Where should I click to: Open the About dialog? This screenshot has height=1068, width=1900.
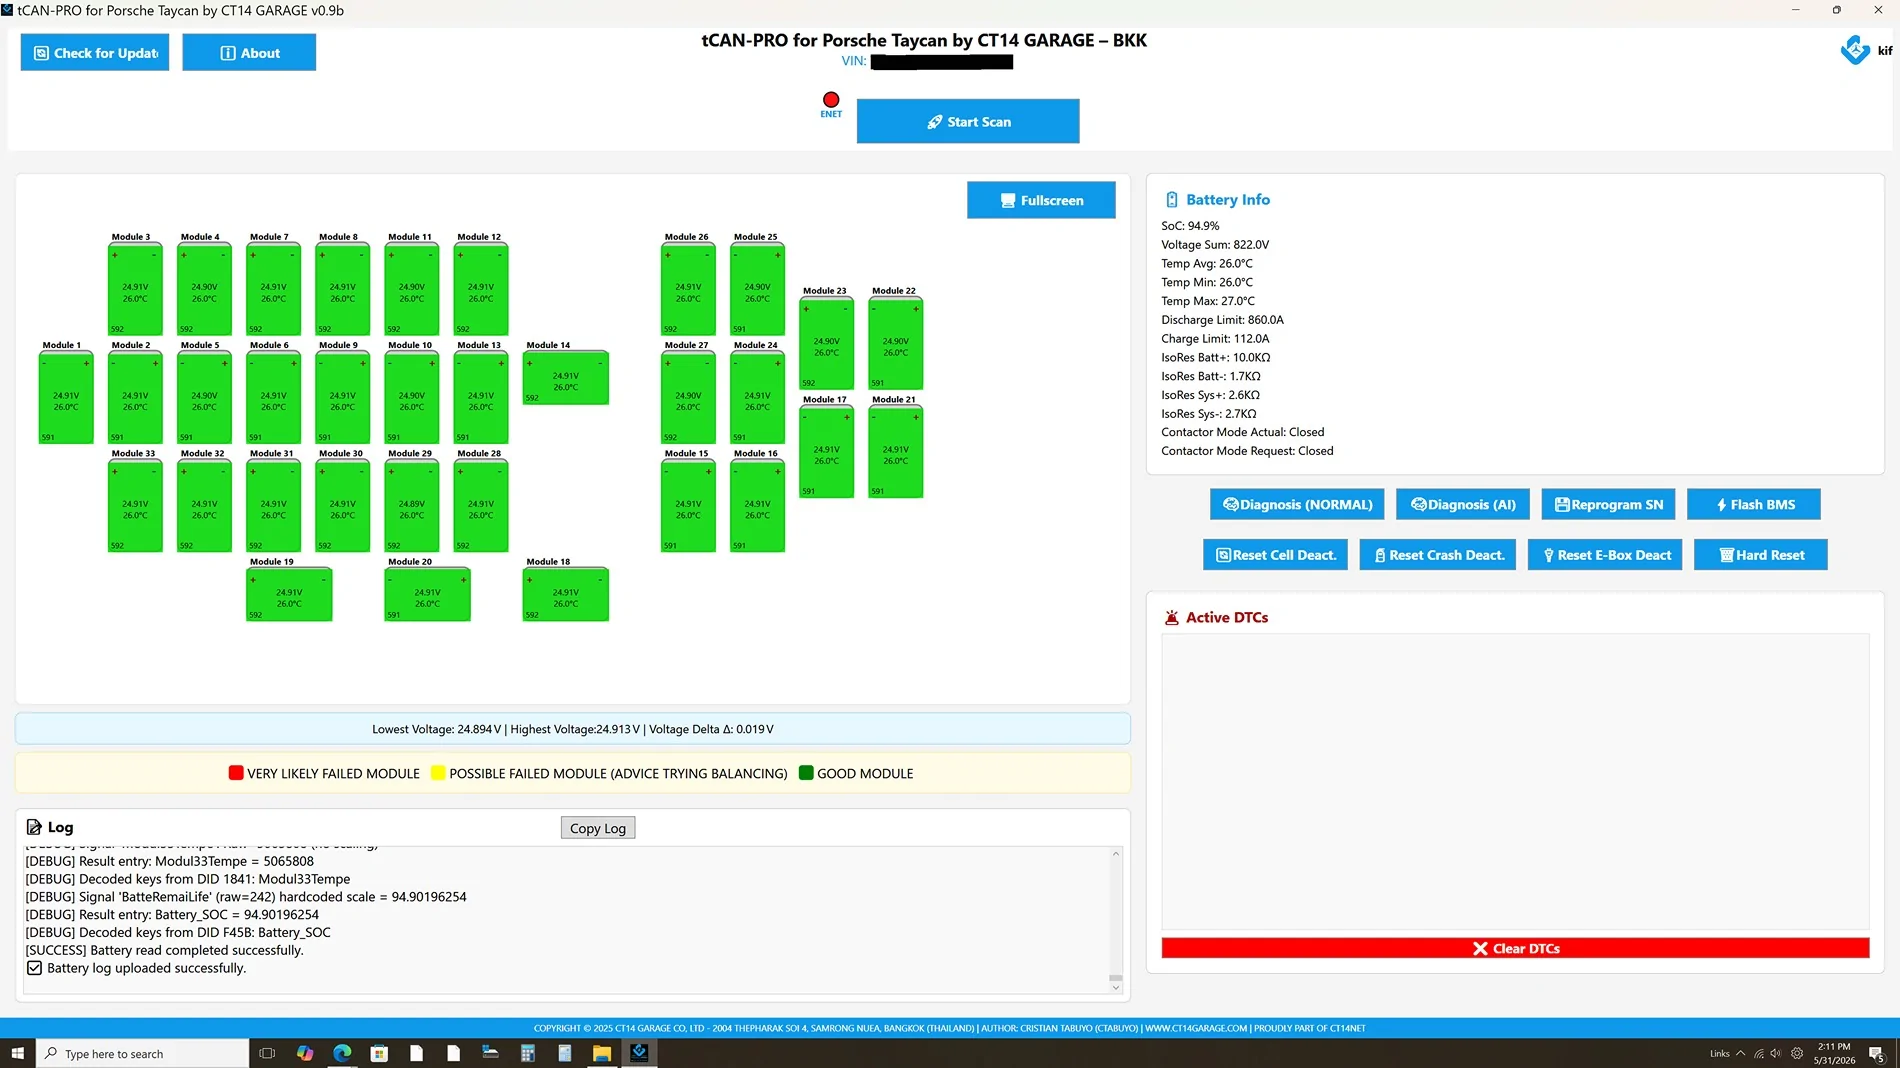point(249,53)
